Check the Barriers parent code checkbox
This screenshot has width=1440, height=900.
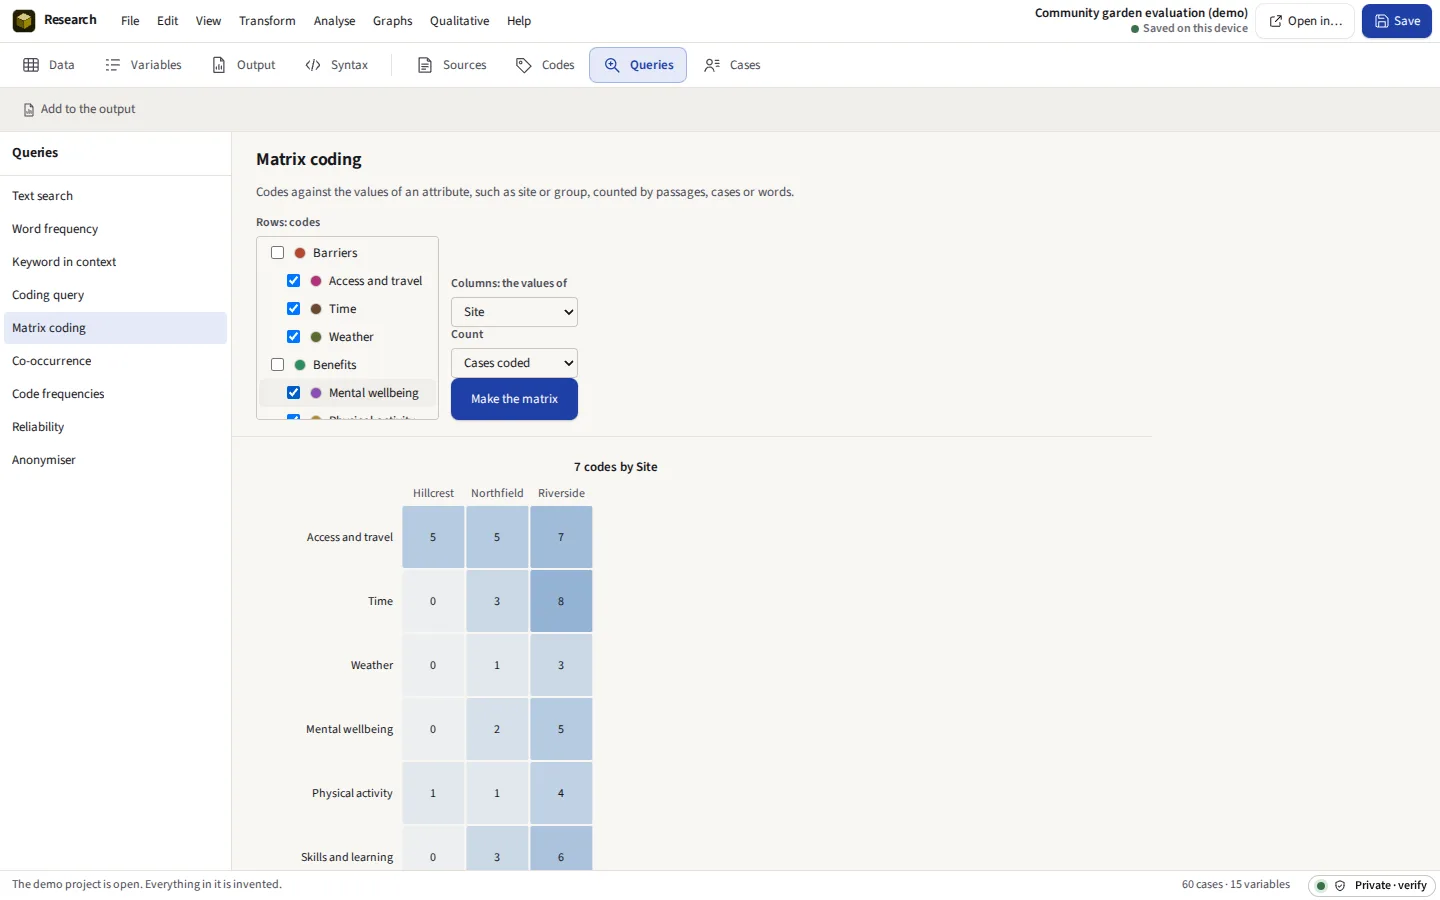278,253
